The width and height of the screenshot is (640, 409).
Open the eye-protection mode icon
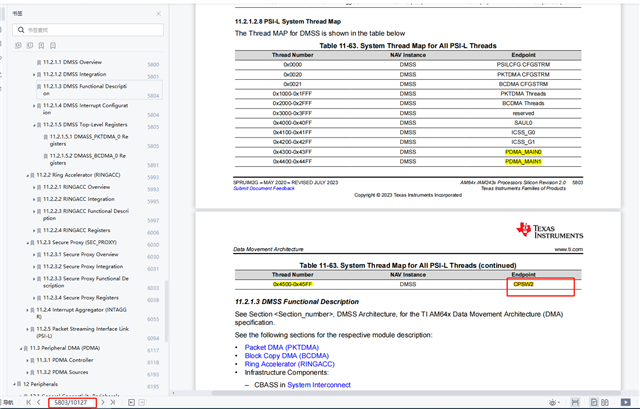pos(554,402)
